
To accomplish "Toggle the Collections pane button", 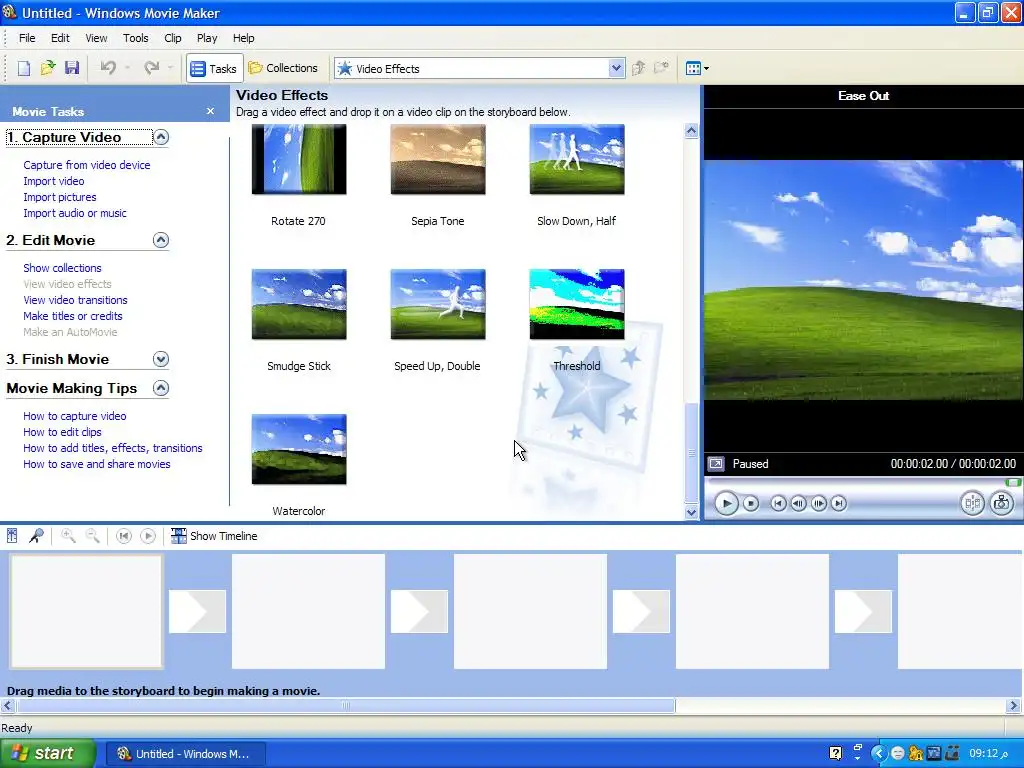I will coord(283,68).
